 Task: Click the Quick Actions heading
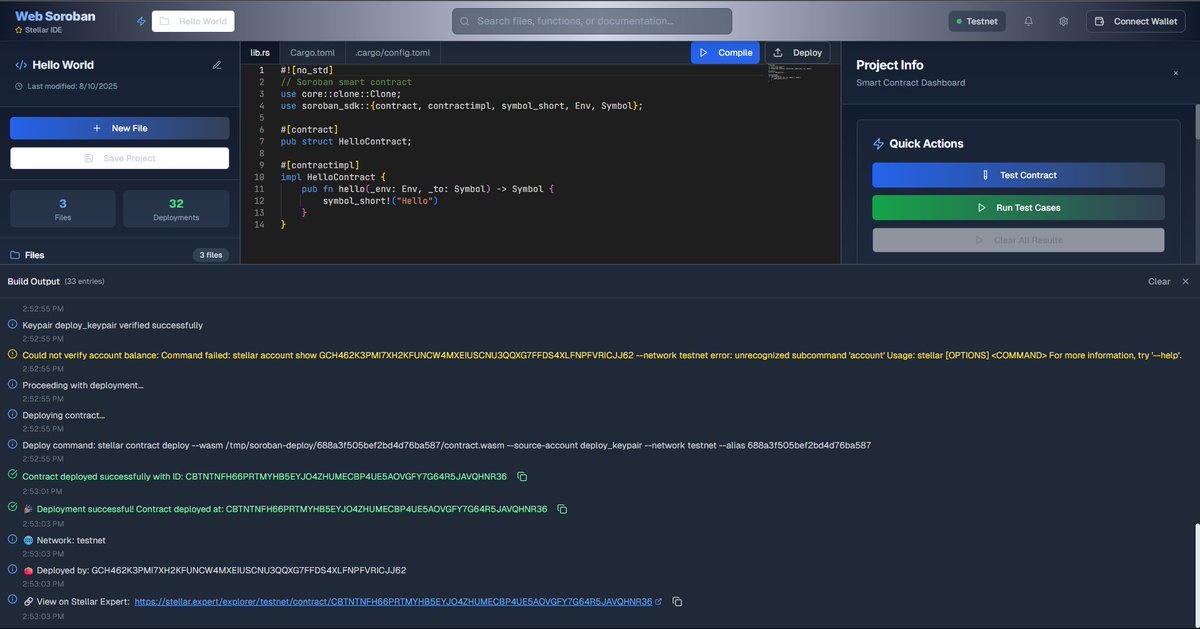point(926,143)
